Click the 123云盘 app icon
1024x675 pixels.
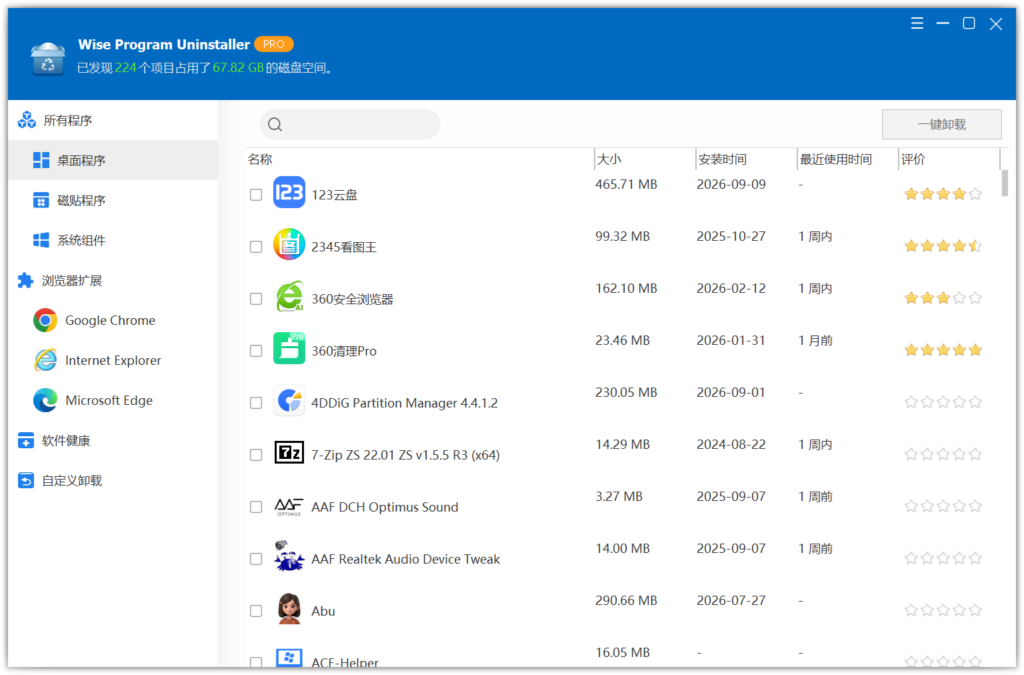tap(289, 192)
